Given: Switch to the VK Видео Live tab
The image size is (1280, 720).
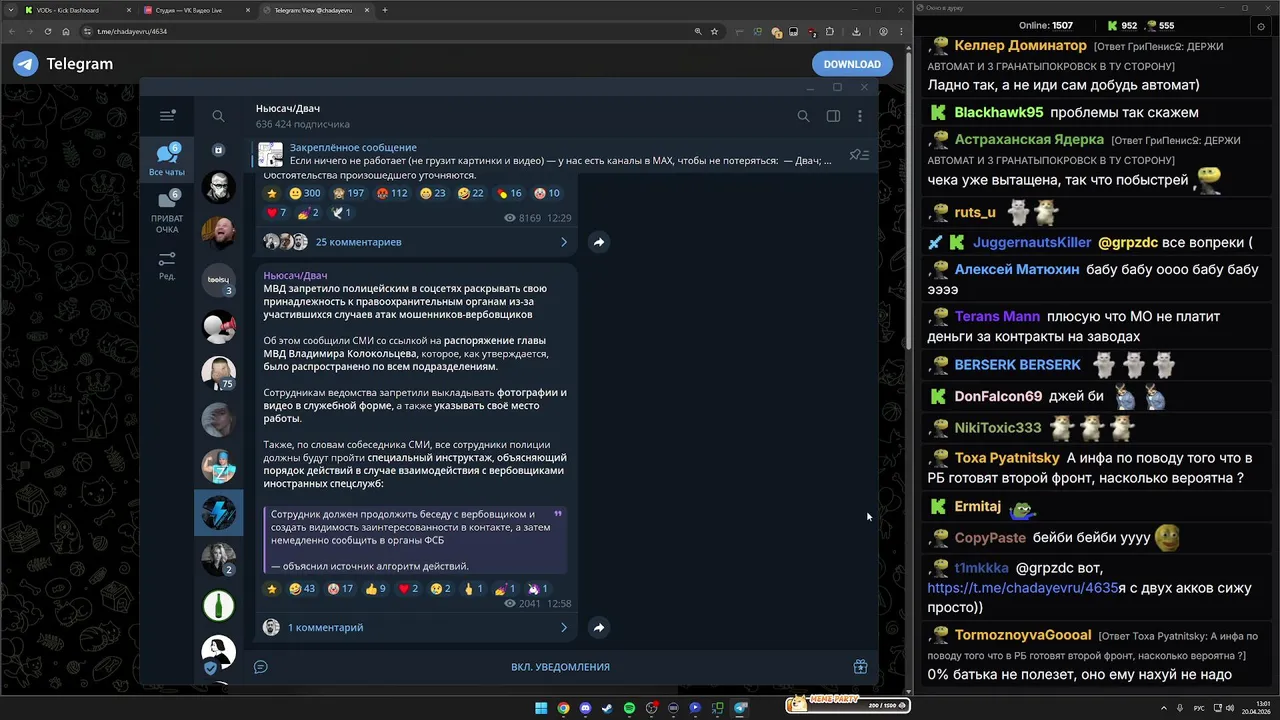Looking at the screenshot, I should click(195, 10).
